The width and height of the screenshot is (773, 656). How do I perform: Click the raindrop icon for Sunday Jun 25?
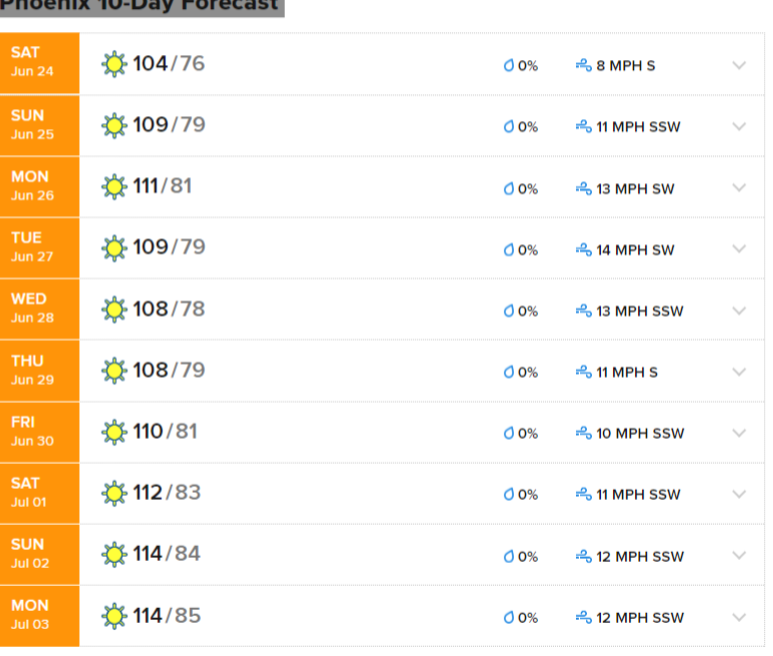(508, 127)
